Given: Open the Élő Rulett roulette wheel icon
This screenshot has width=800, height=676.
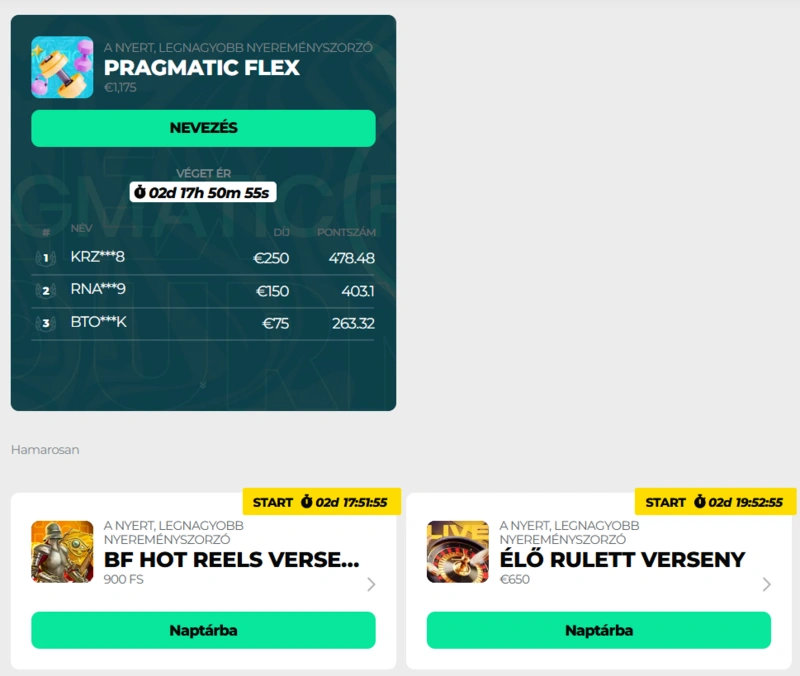Looking at the screenshot, I should pos(458,552).
